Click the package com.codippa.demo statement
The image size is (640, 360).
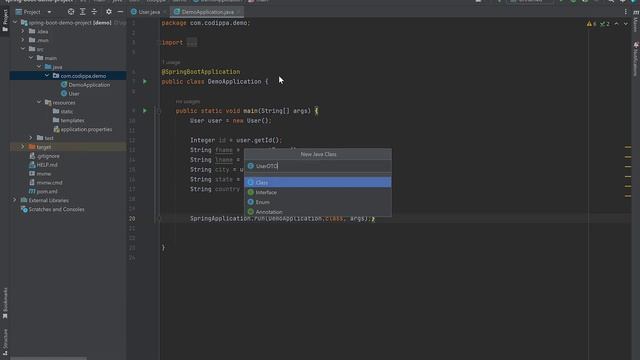tap(206, 23)
